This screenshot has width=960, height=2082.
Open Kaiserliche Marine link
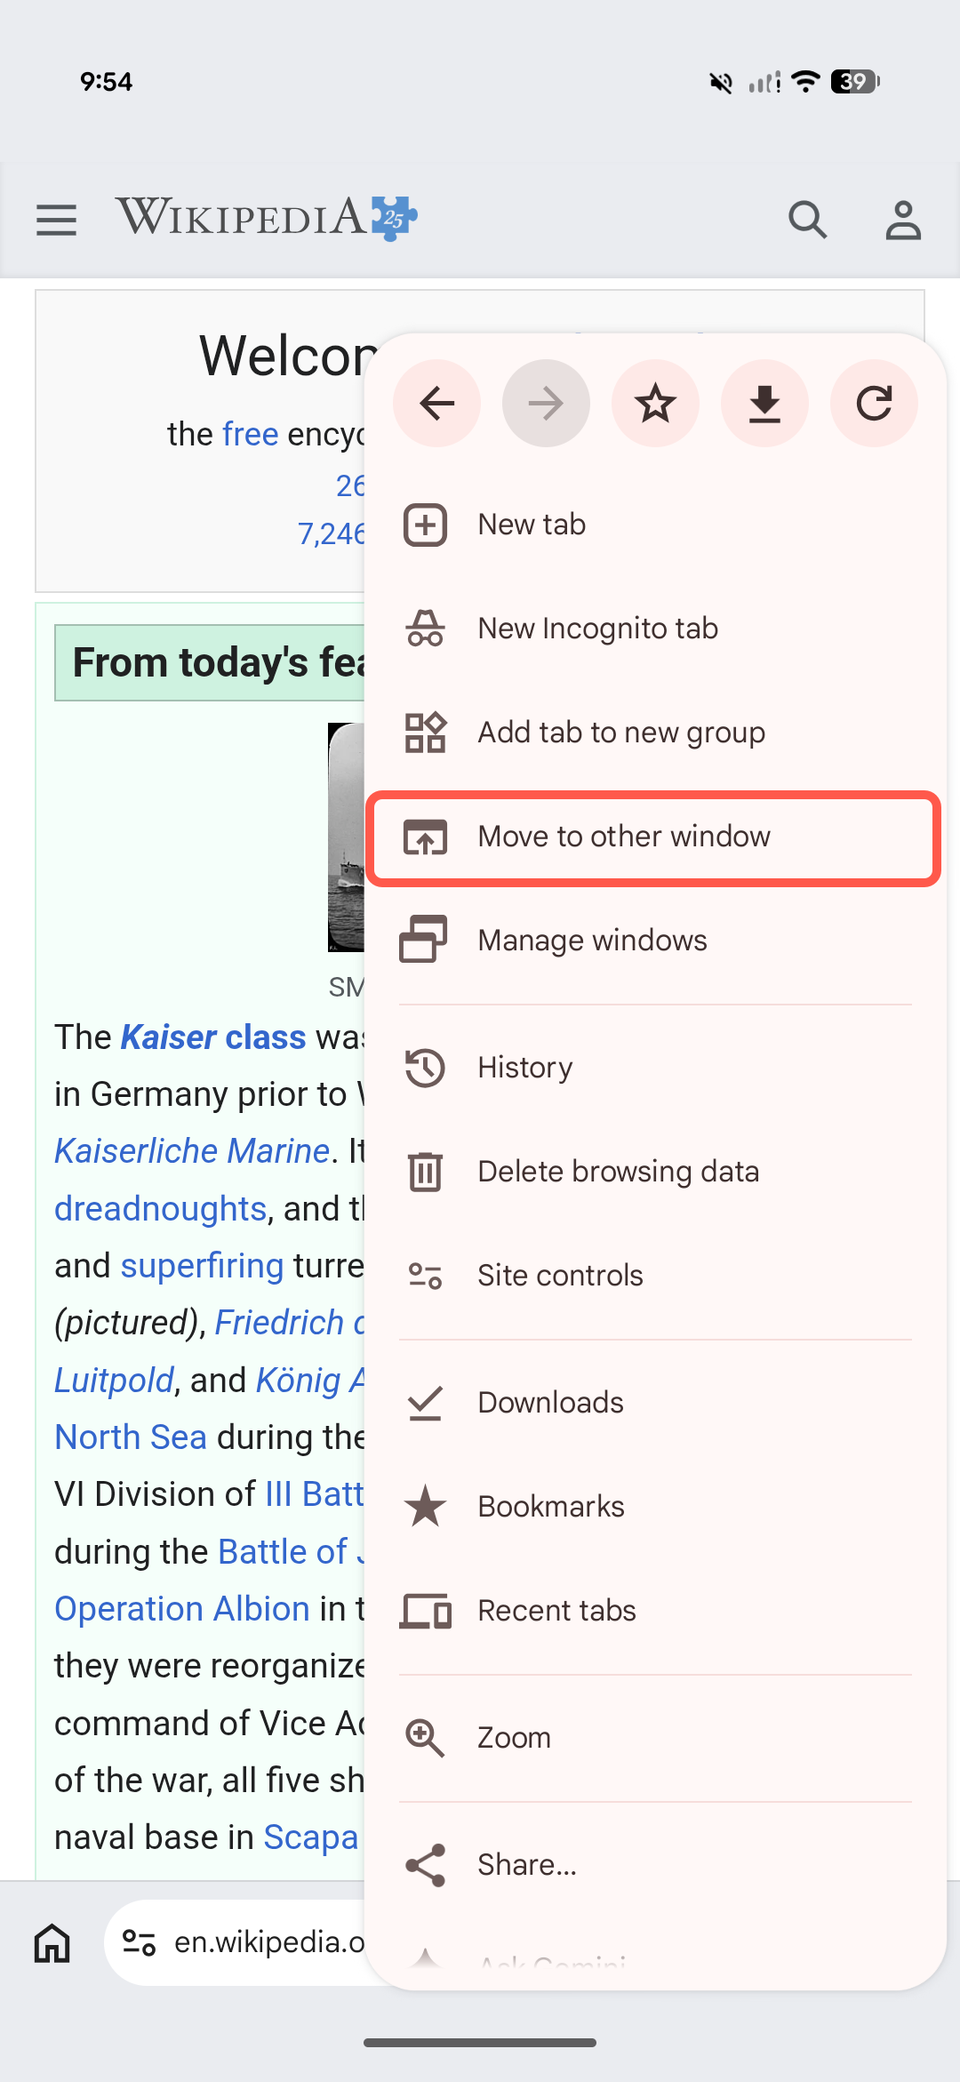point(192,1152)
